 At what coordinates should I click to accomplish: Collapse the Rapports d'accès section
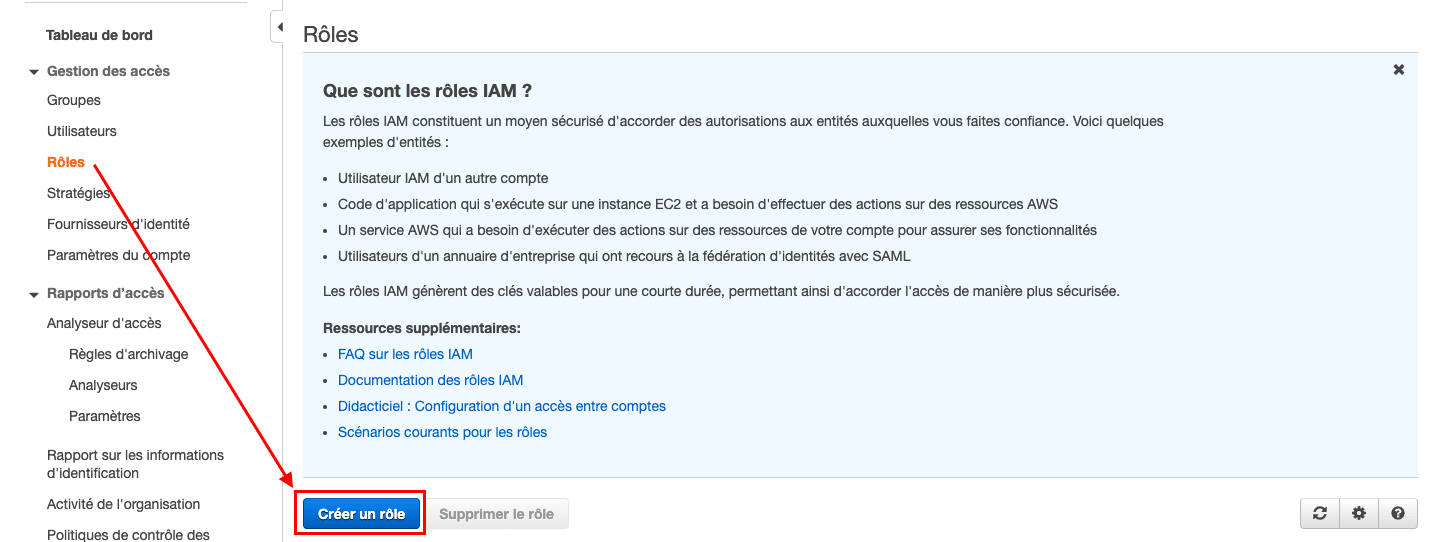coord(34,294)
